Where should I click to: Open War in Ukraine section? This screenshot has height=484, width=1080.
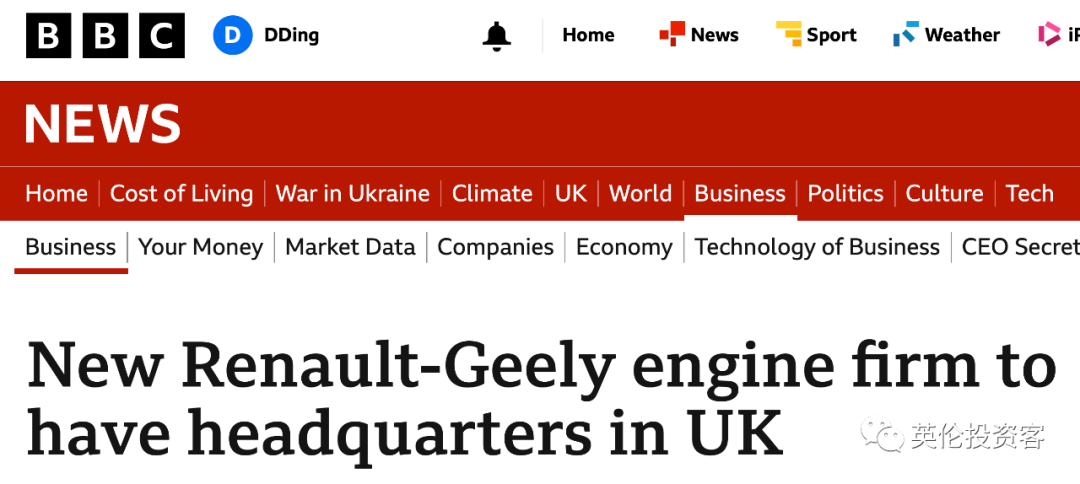pyautogui.click(x=352, y=193)
